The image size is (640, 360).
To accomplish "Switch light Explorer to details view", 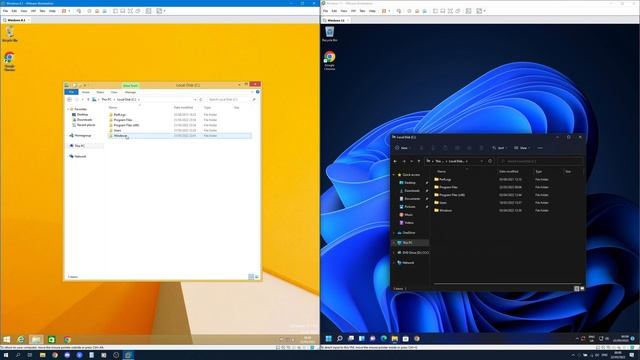I will tap(251, 277).
